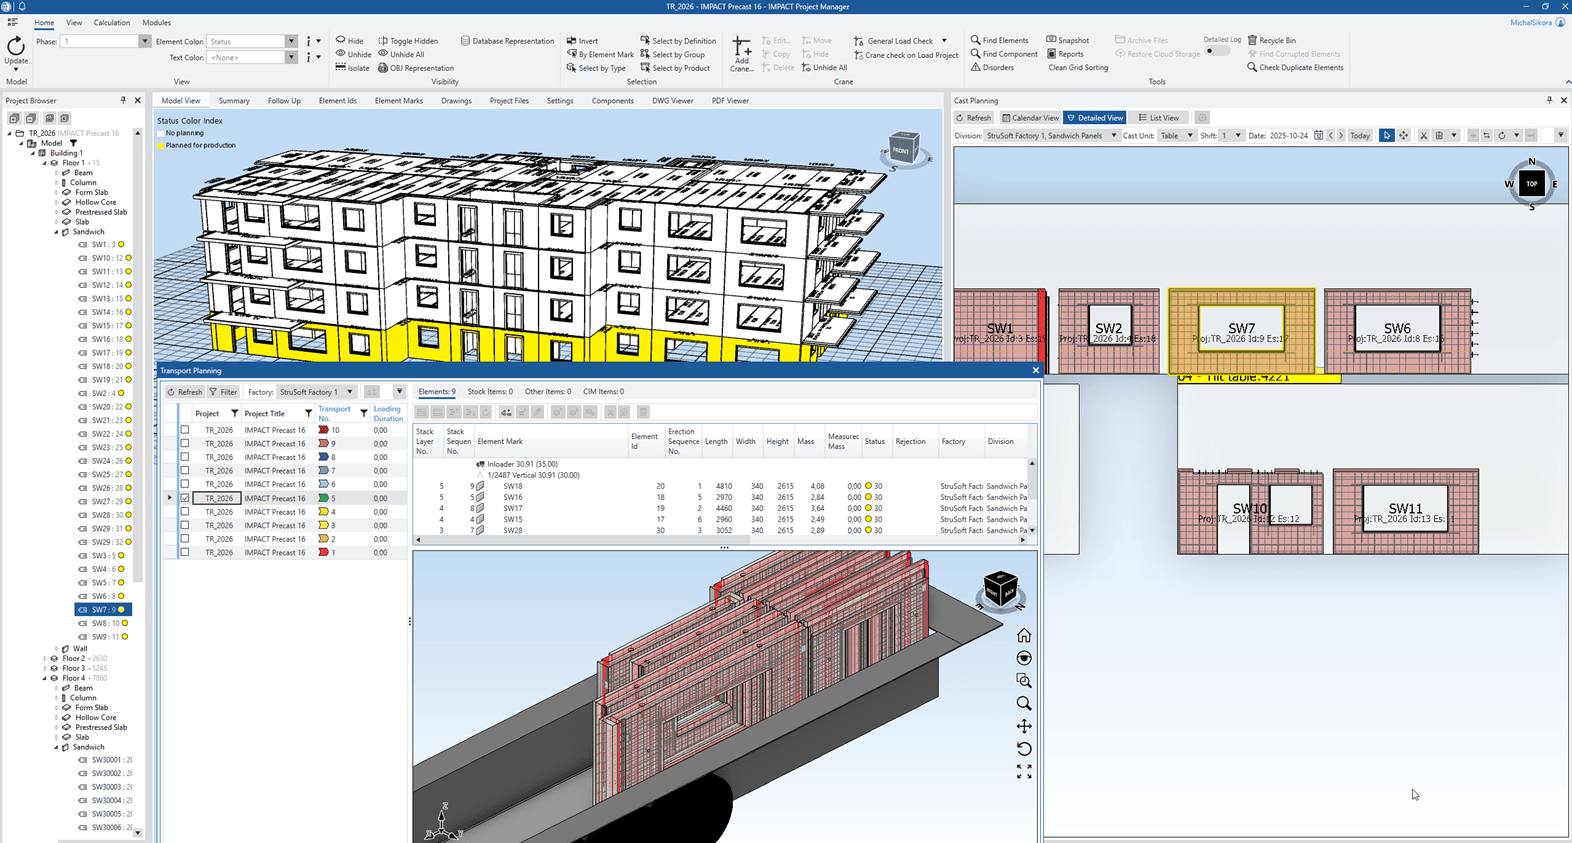Expand the Floor 2 tree node
This screenshot has height=843, width=1572.
click(x=45, y=659)
